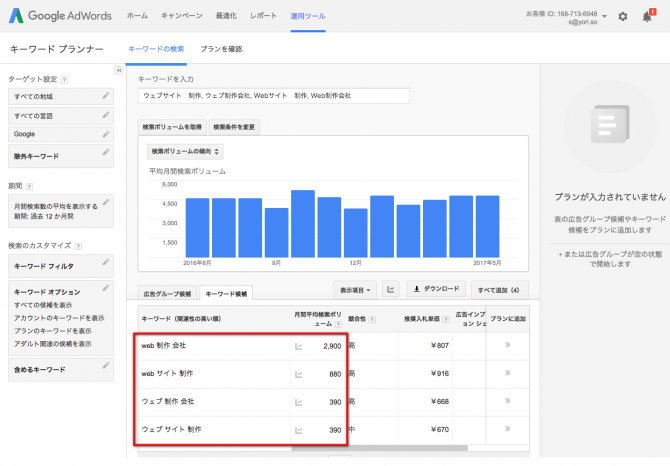
Task: Click アダルト関連の候補を表示 option text
Action: point(53,344)
